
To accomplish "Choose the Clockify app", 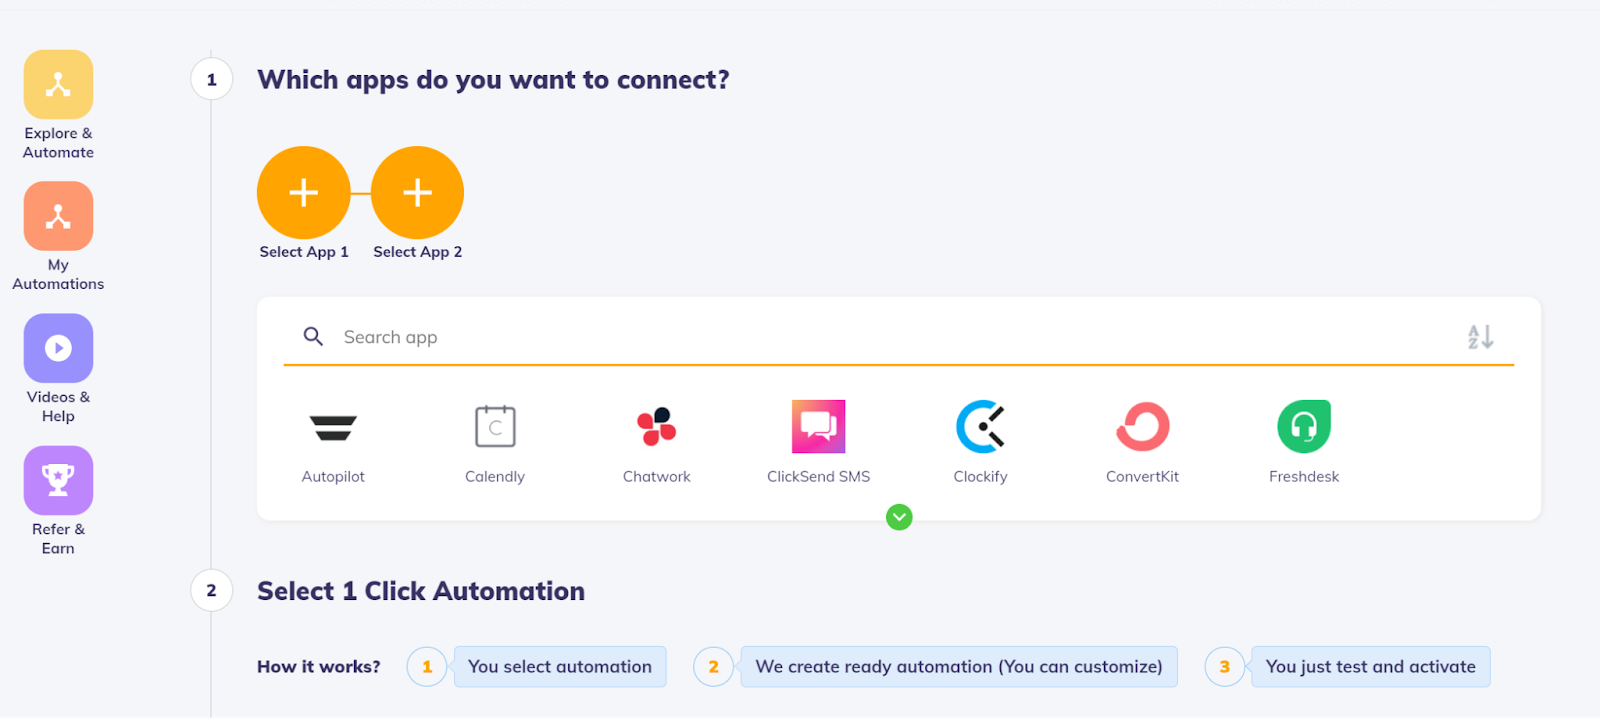I will [980, 428].
